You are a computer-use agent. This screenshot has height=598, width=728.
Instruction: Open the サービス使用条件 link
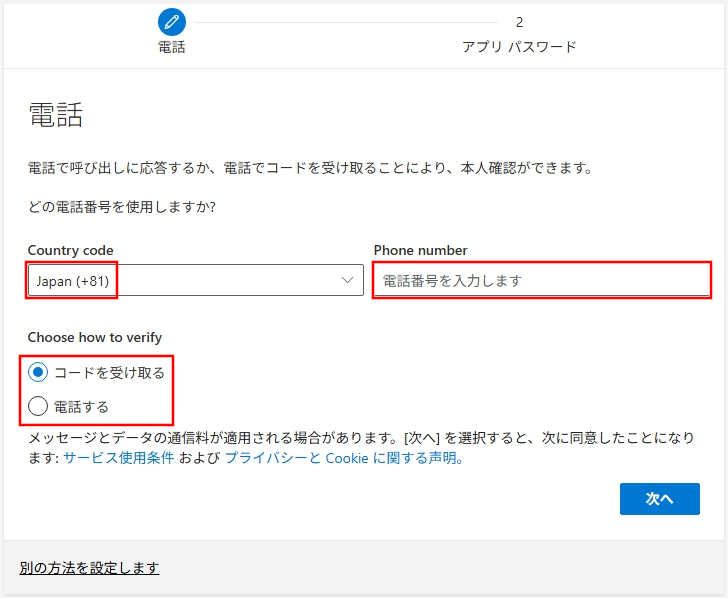coord(119,458)
